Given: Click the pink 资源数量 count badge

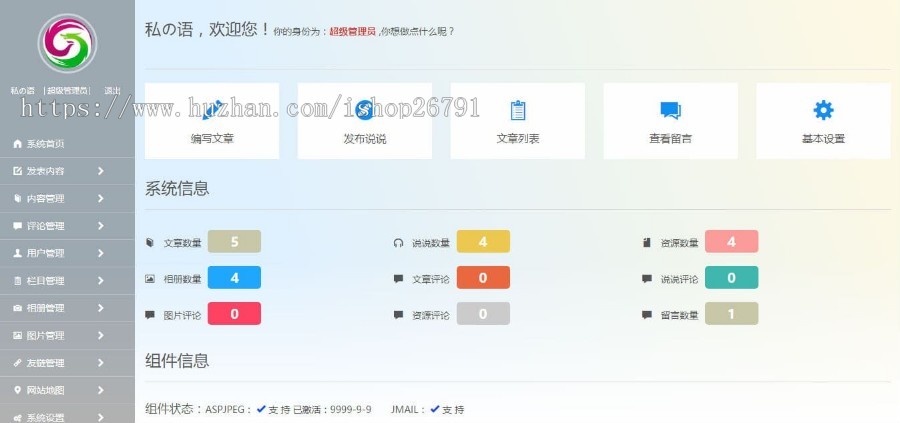Looking at the screenshot, I should (731, 242).
